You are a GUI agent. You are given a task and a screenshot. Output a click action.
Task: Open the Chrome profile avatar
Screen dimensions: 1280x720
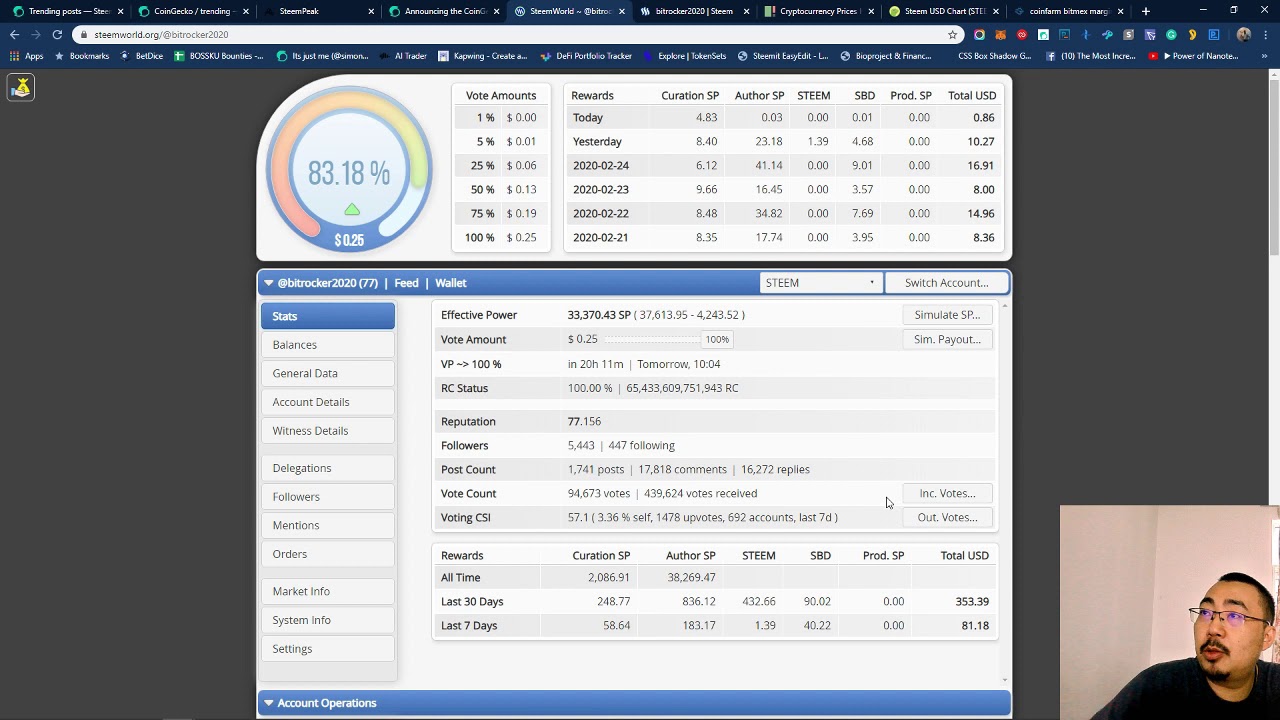(x=1243, y=35)
